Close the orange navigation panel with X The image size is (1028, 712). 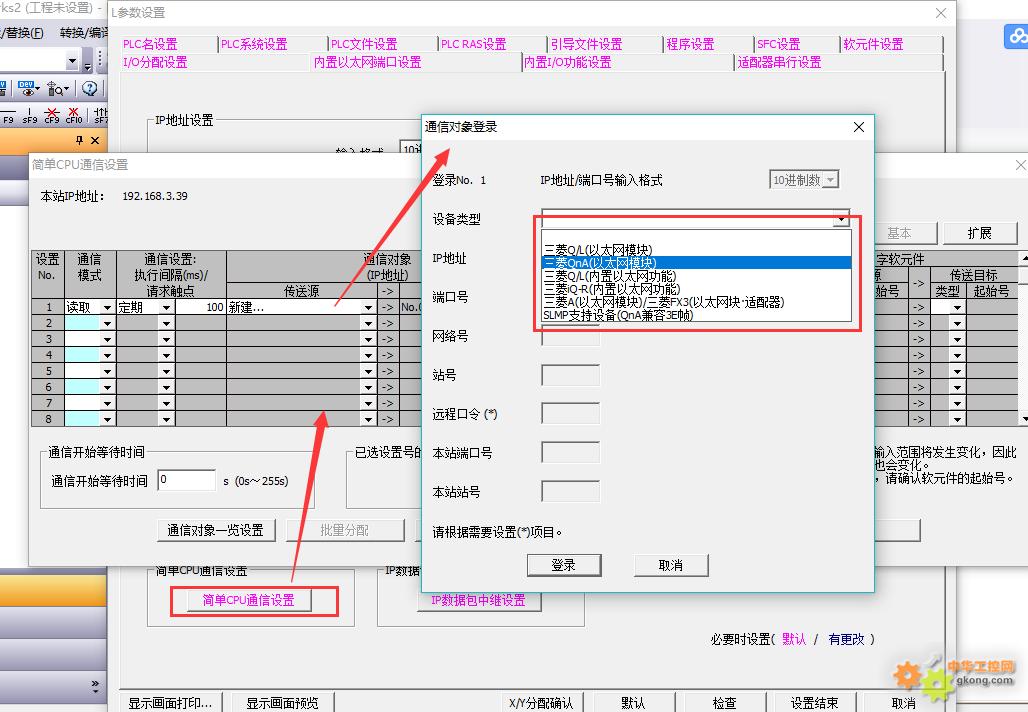pos(95,140)
